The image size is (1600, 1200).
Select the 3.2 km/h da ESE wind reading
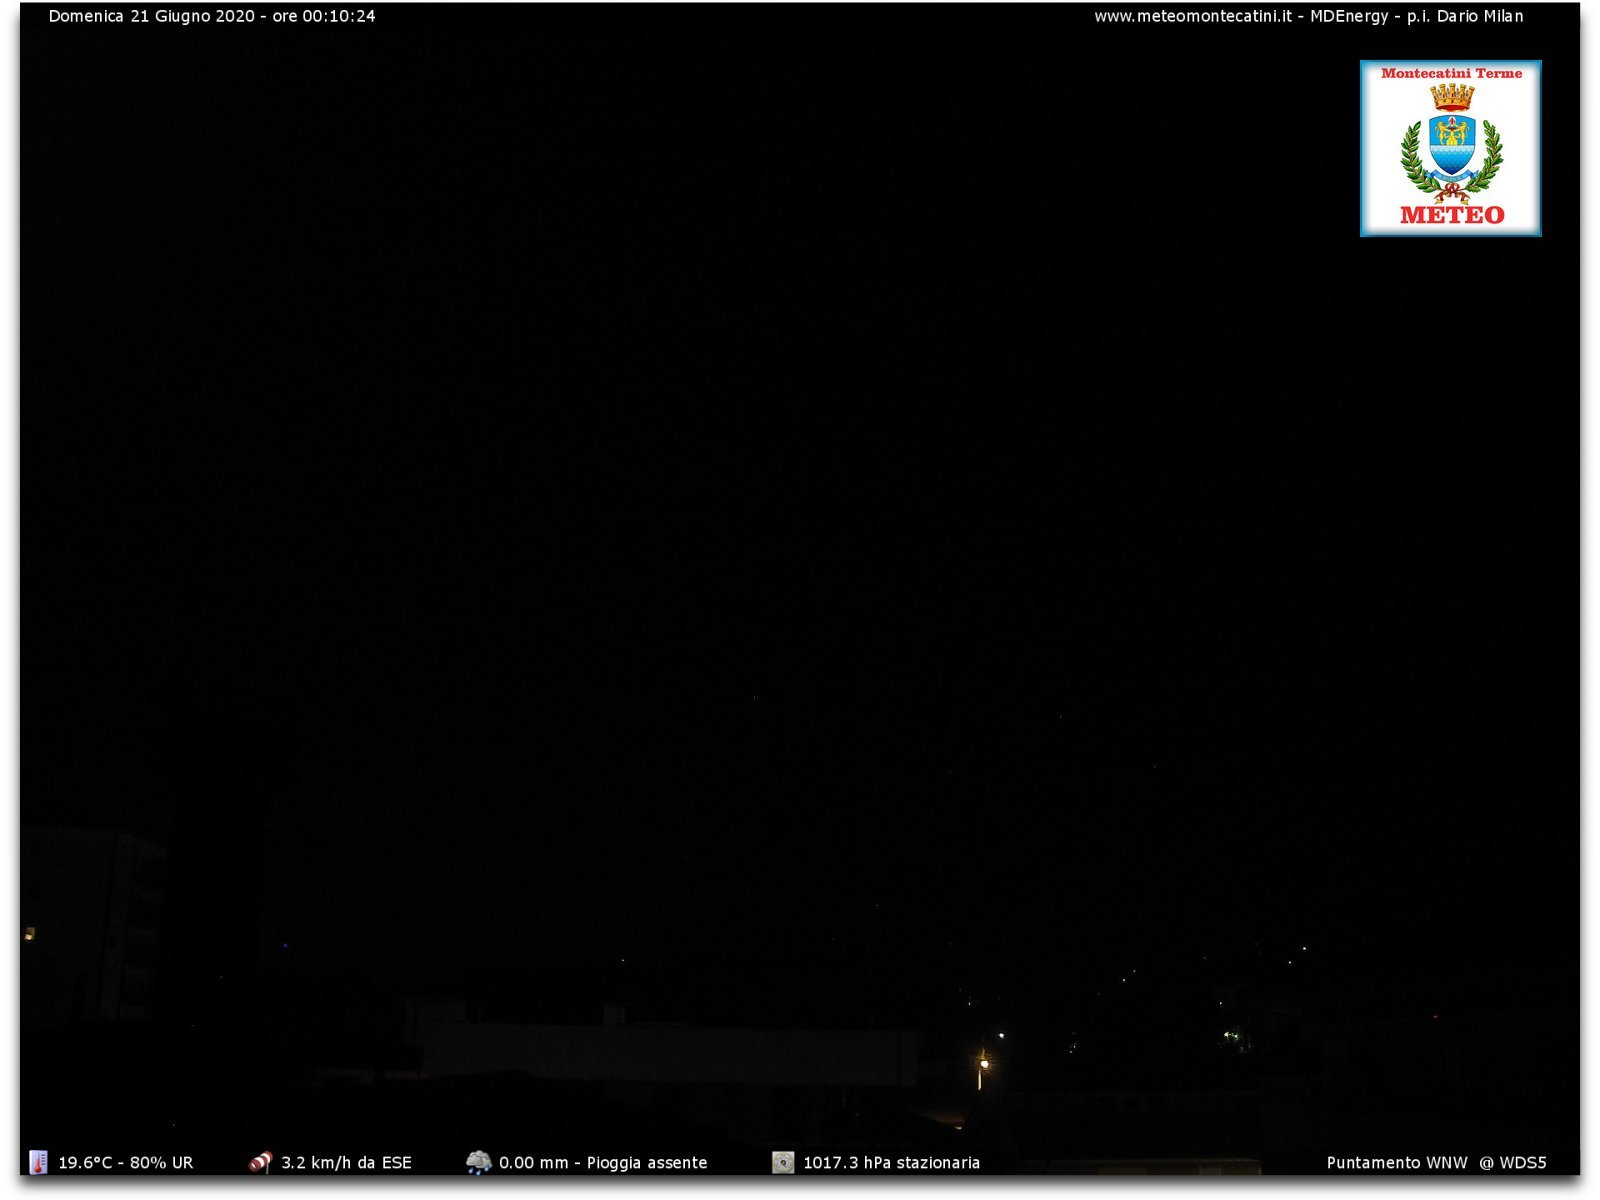(x=346, y=1163)
